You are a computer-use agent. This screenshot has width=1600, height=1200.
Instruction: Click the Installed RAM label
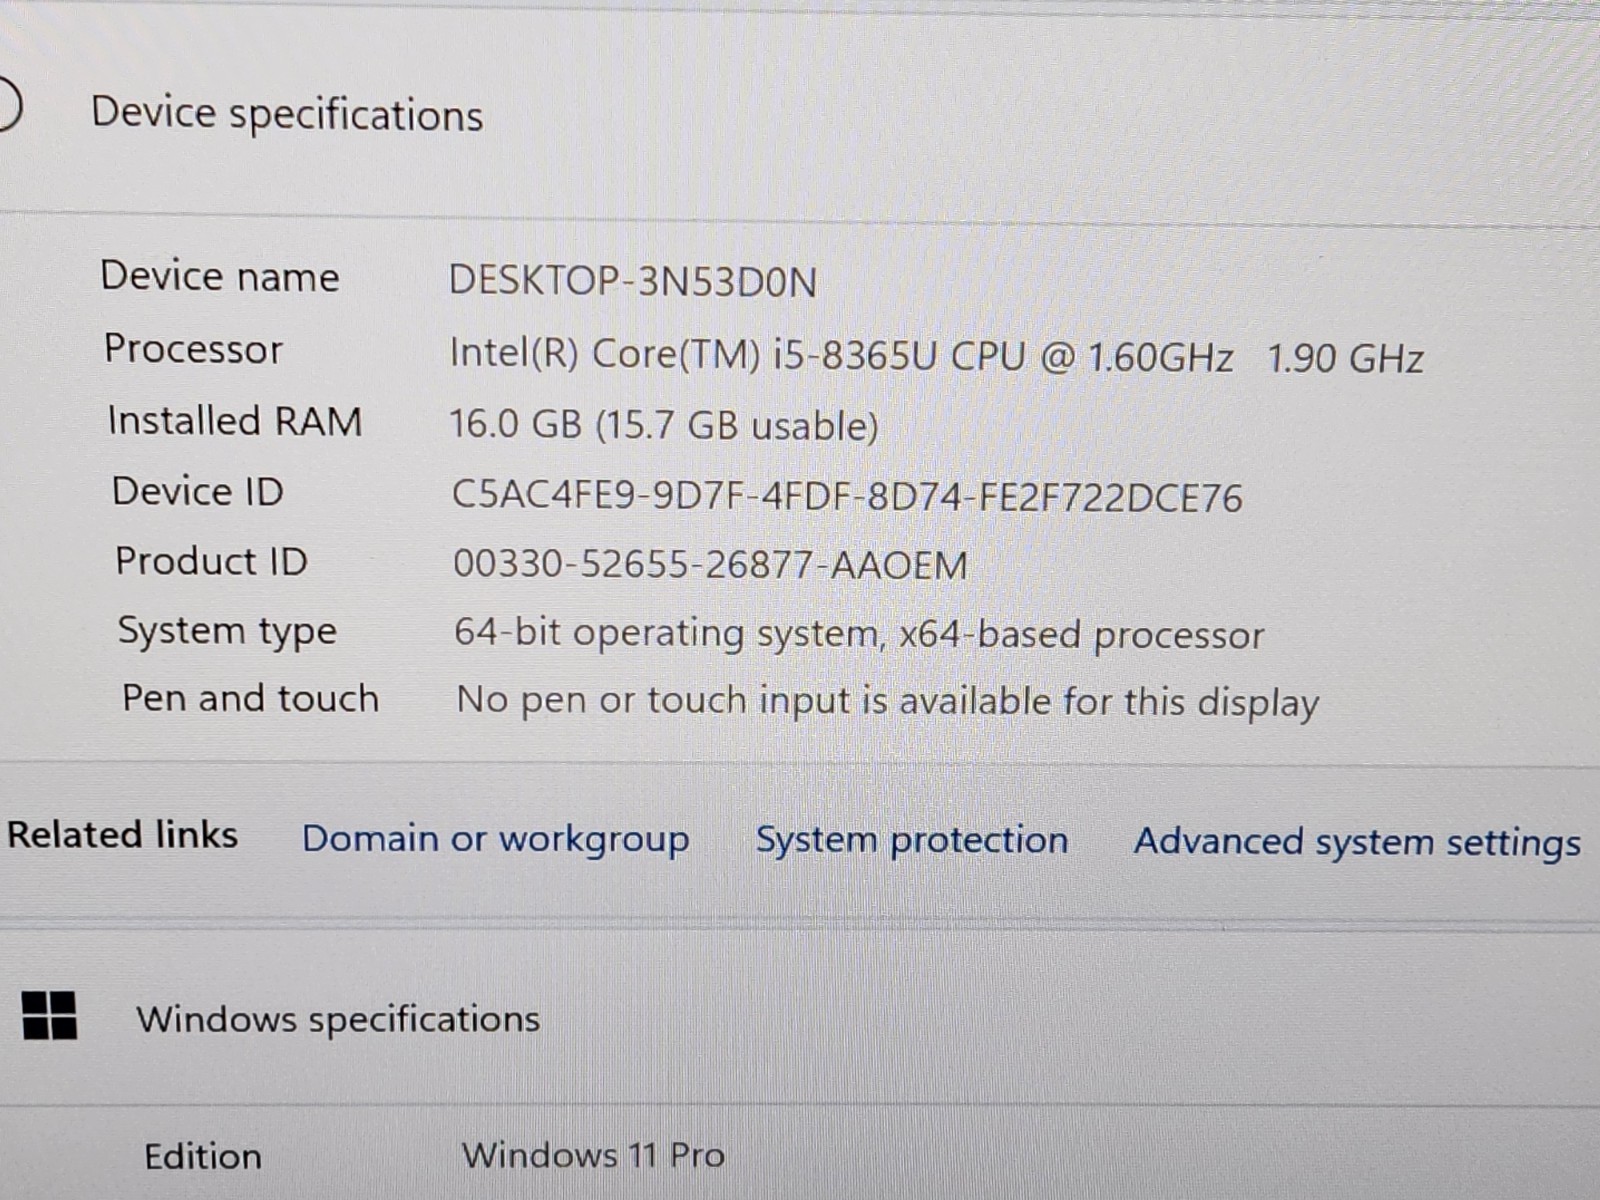point(235,421)
